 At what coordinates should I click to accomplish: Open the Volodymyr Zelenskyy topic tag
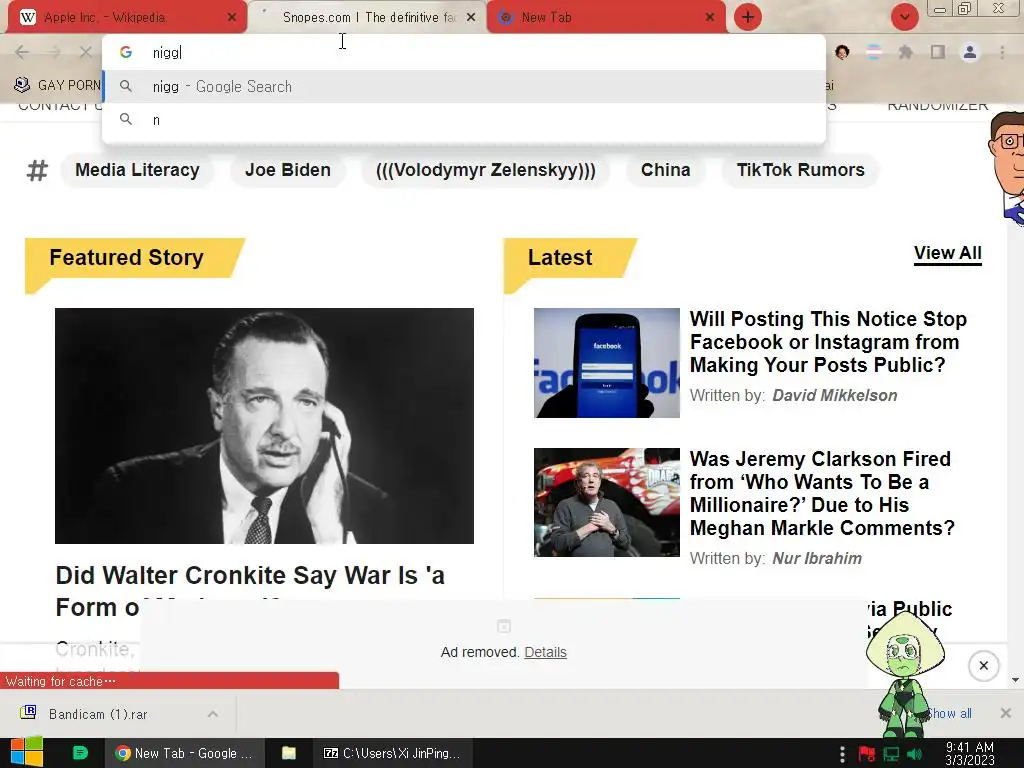[485, 170]
